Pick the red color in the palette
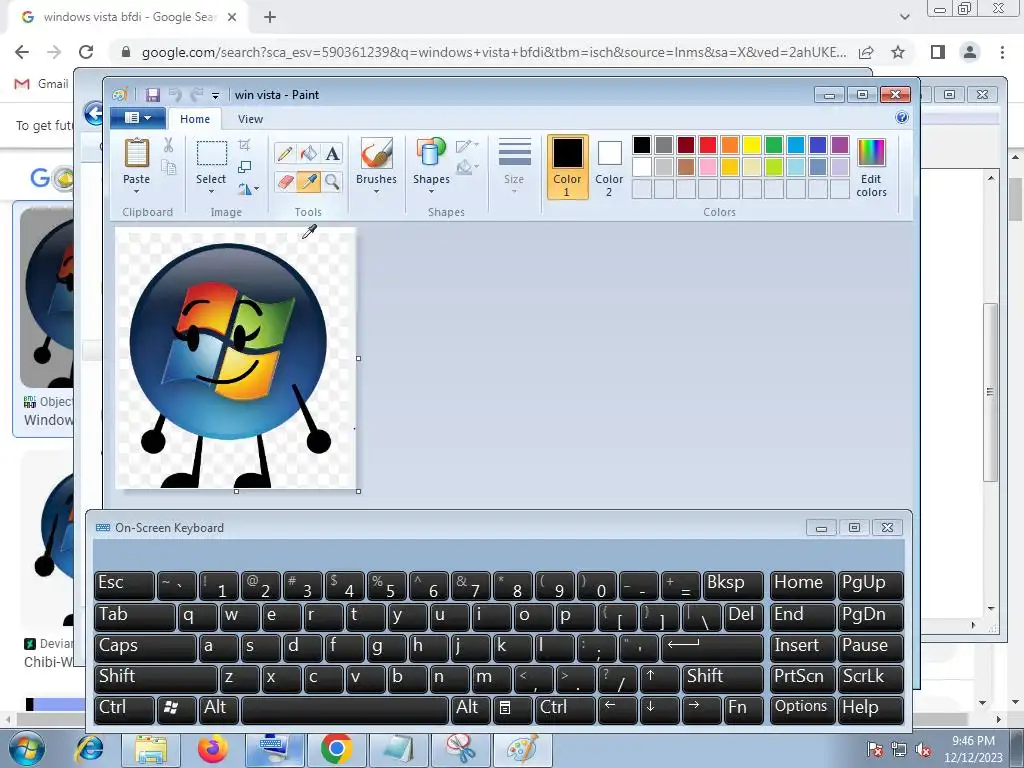 [x=708, y=145]
